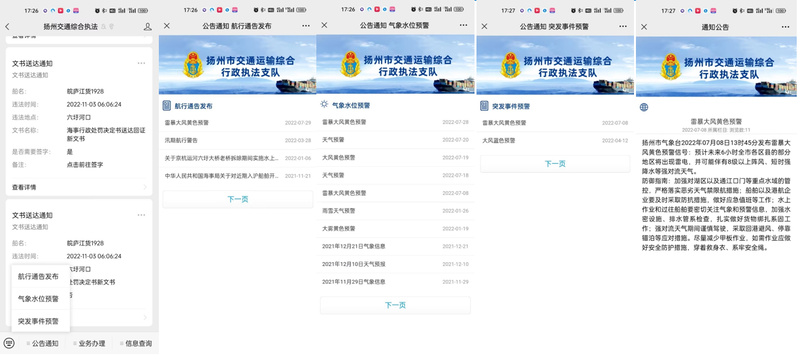
Task: Open 雷暴大风黄色预警 dated 2022-07-28 in 气象水位预警
Action: coord(395,122)
